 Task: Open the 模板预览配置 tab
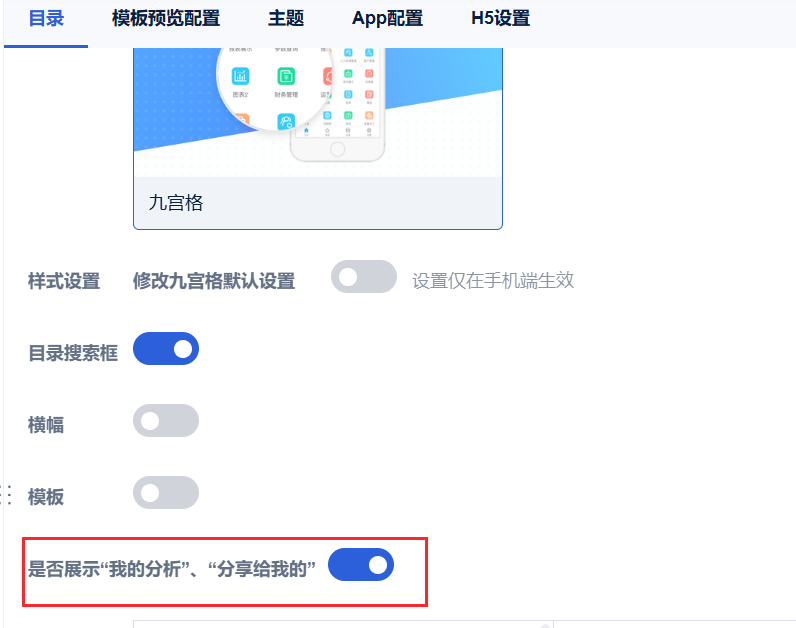166,19
